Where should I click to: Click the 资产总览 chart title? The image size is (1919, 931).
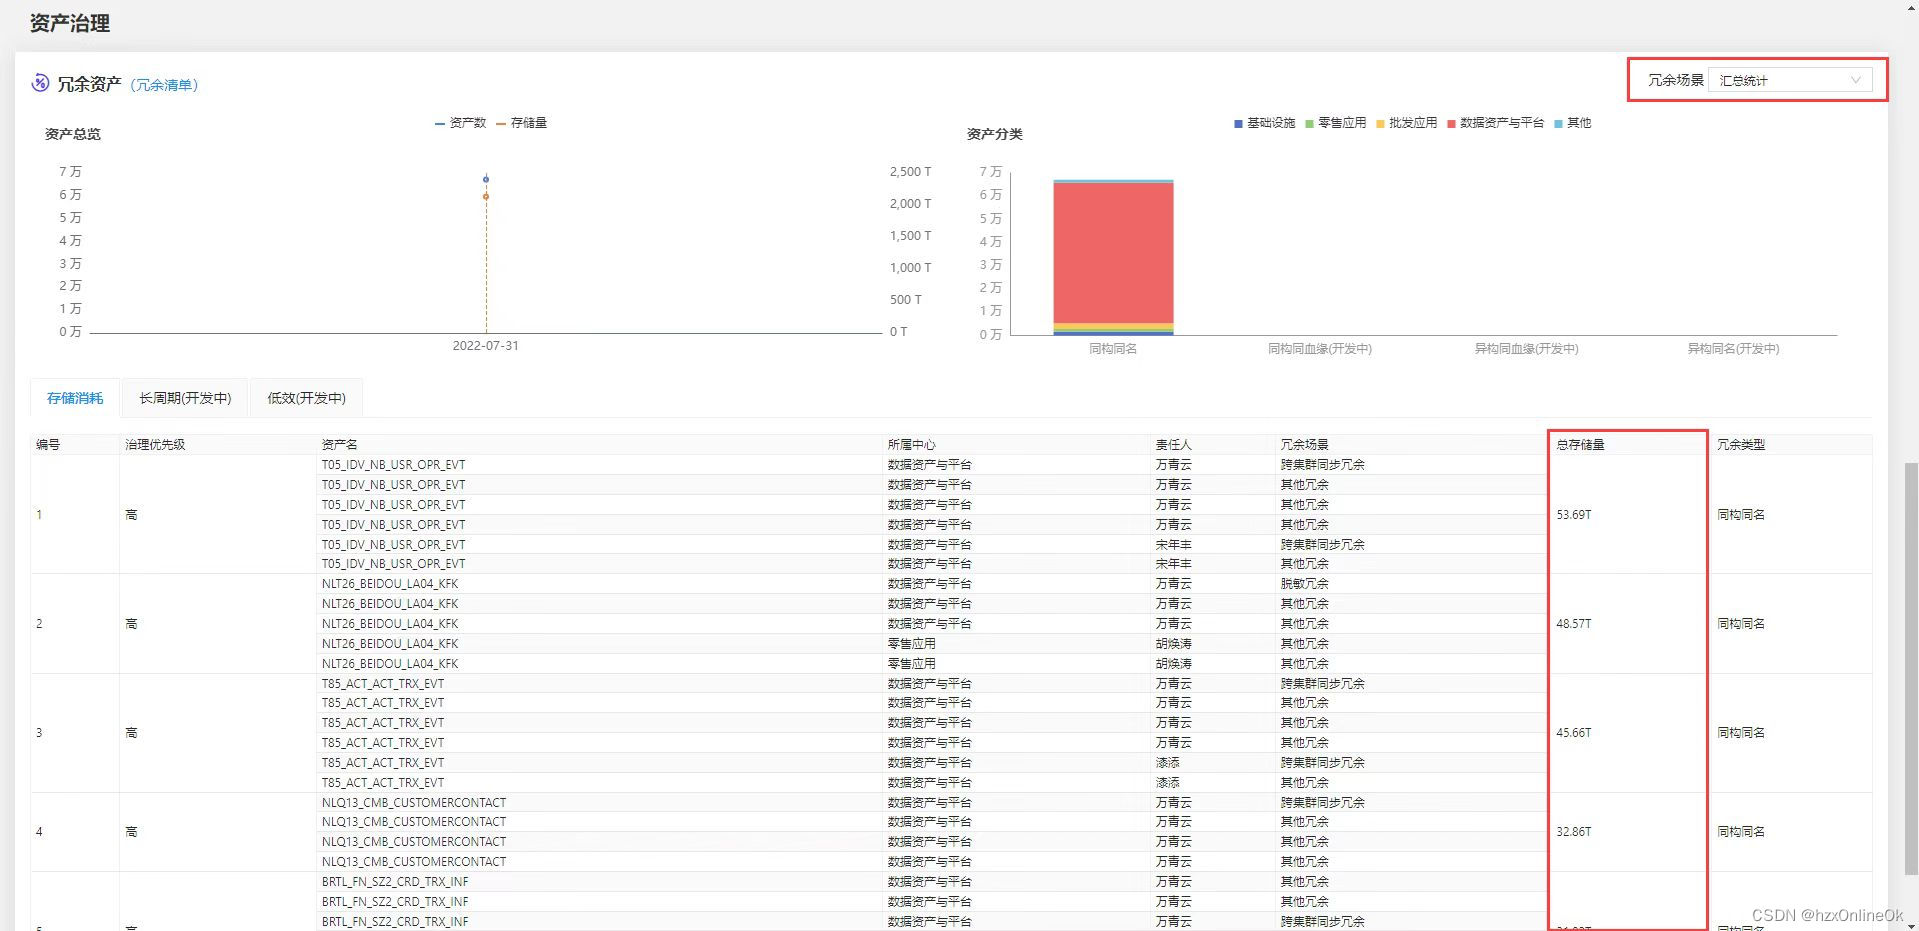[73, 134]
